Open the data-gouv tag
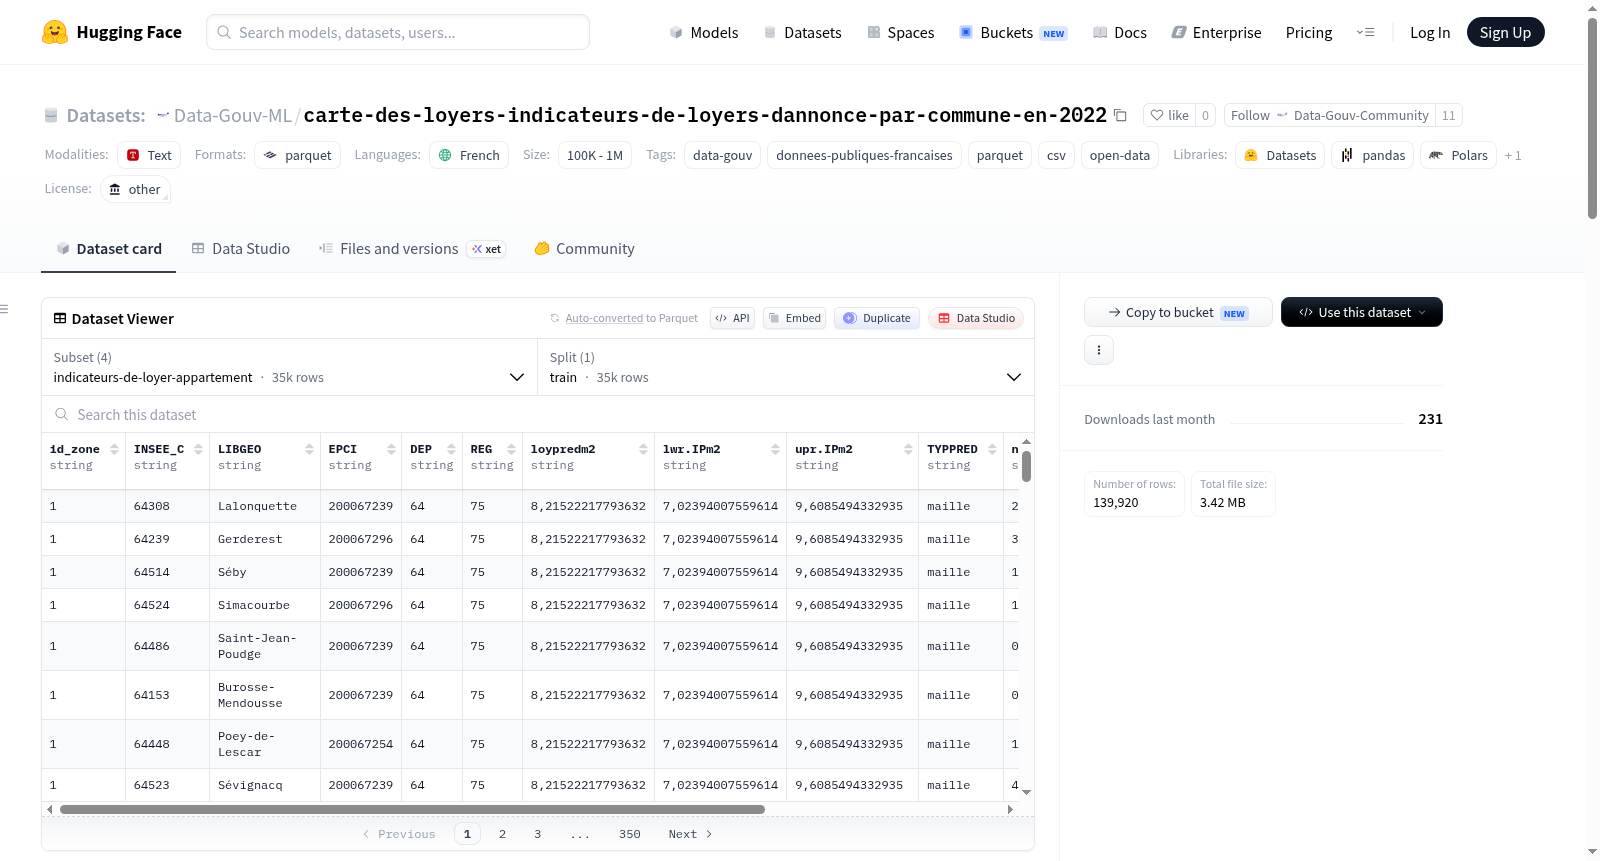This screenshot has height=861, width=1600. (723, 155)
